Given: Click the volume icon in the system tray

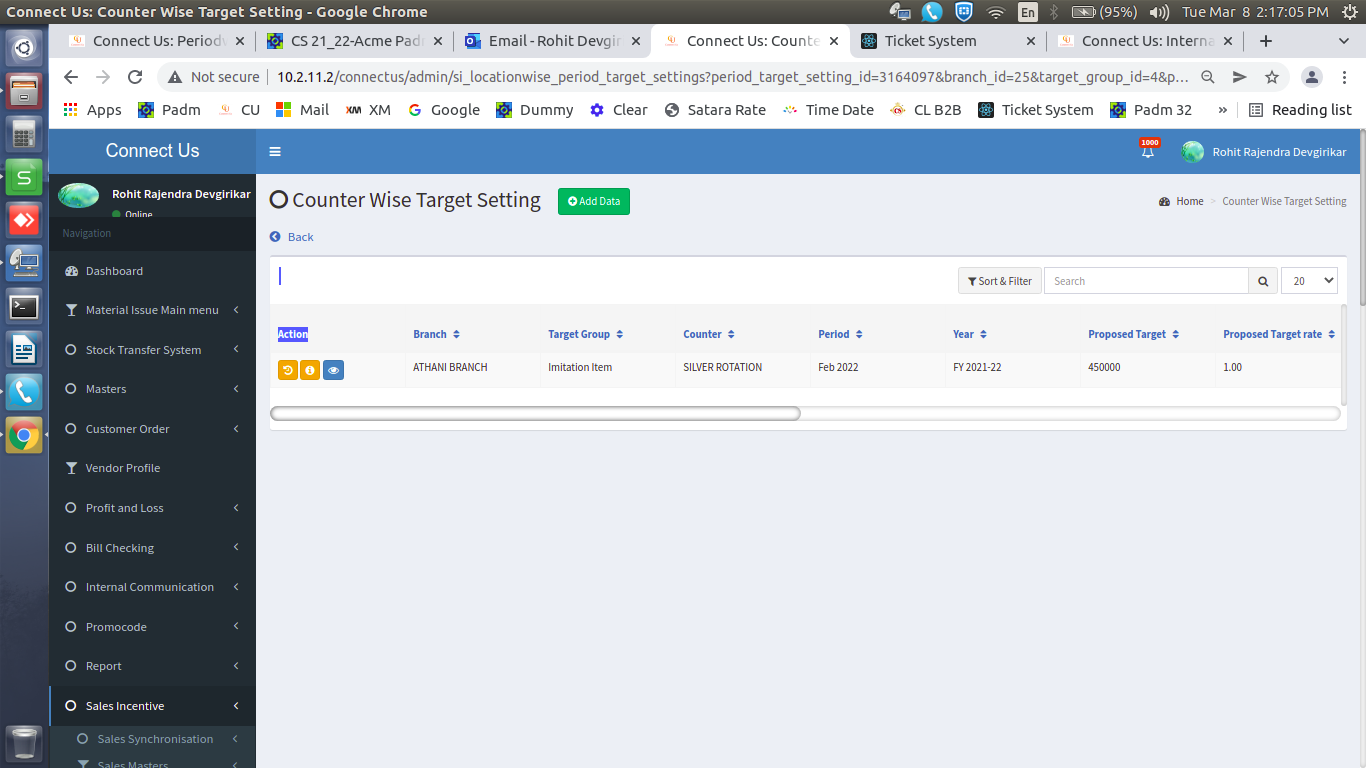Looking at the screenshot, I should point(1159,12).
